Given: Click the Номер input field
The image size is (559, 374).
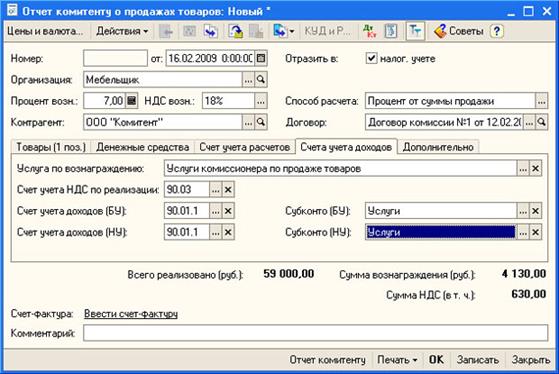Looking at the screenshot, I should point(115,58).
